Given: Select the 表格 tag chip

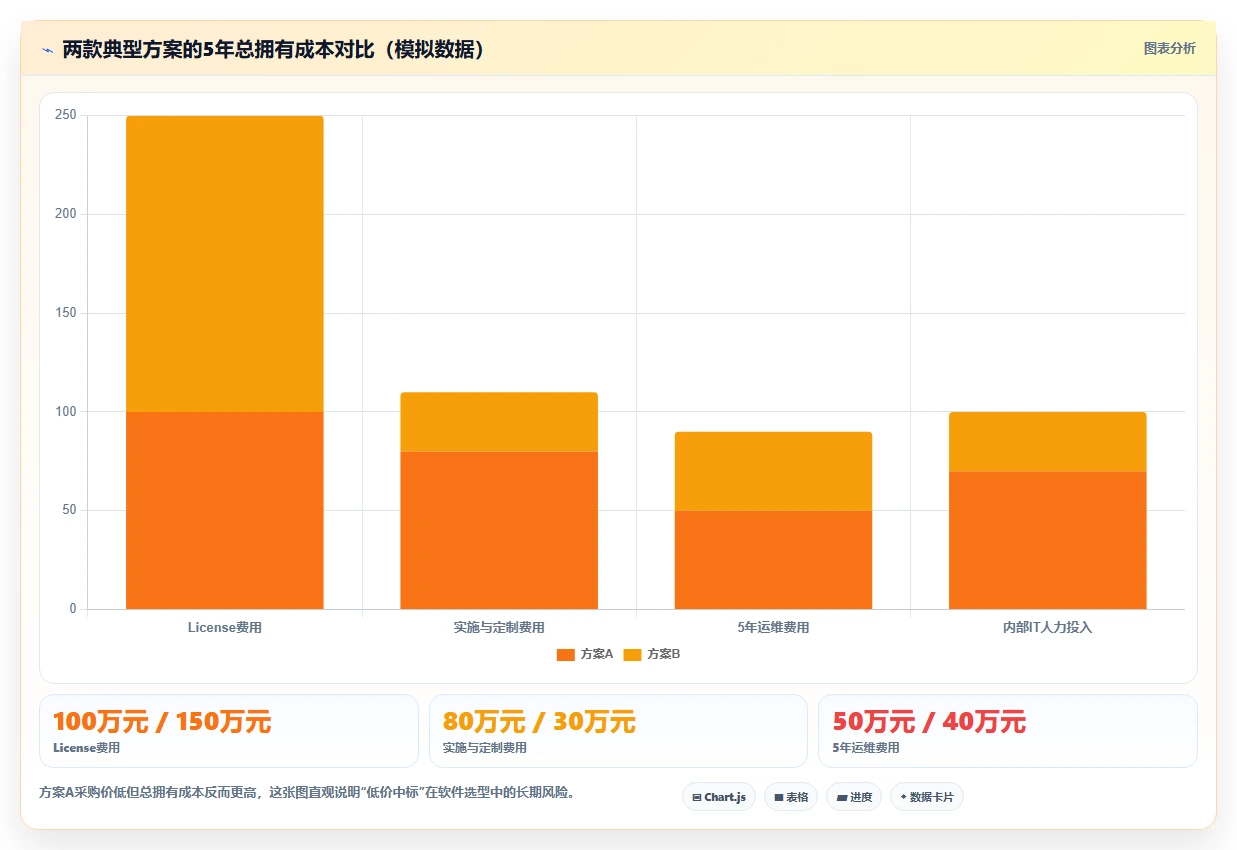Looking at the screenshot, I should [x=791, y=797].
